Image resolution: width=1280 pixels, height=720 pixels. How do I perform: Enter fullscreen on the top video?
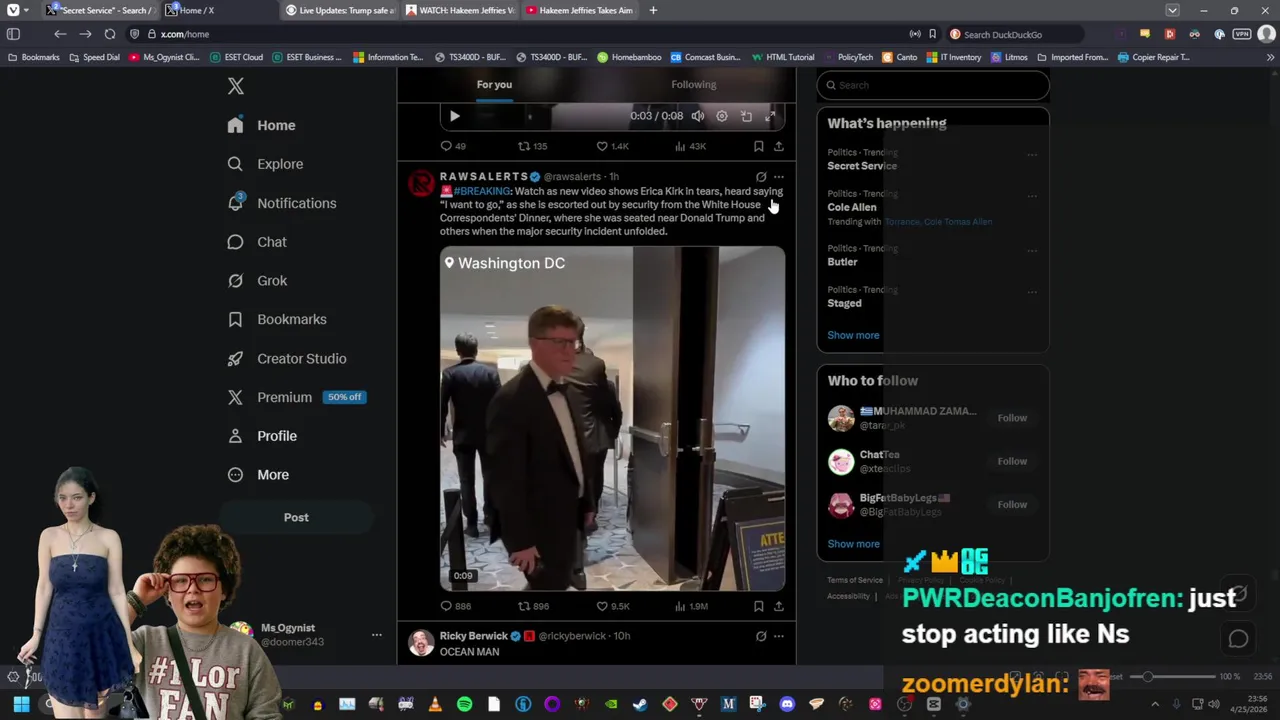pos(770,116)
